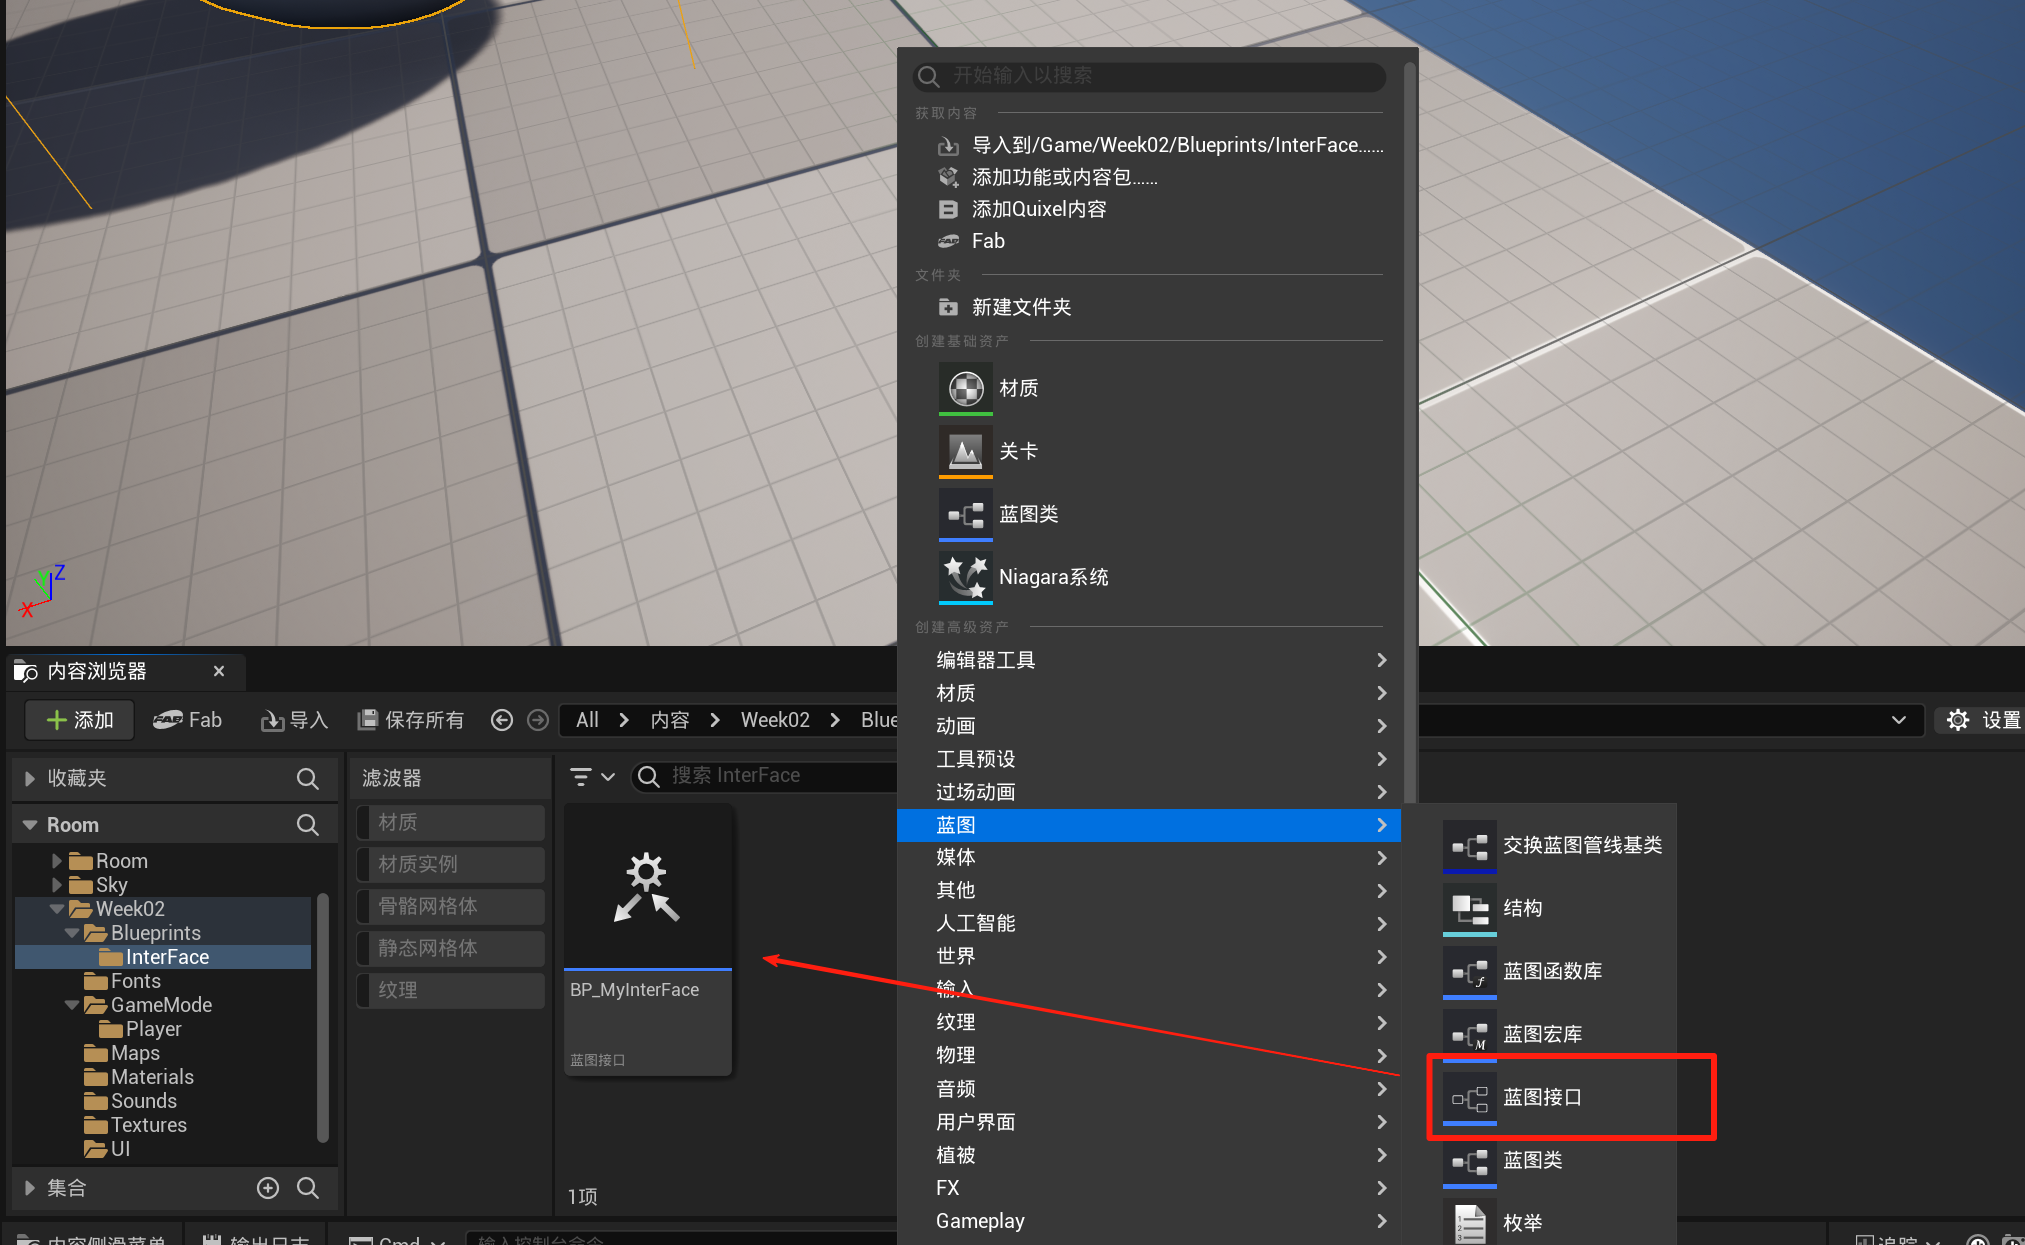Click 保存所有 save all button
Image resolution: width=2025 pixels, height=1245 pixels.
click(x=411, y=720)
